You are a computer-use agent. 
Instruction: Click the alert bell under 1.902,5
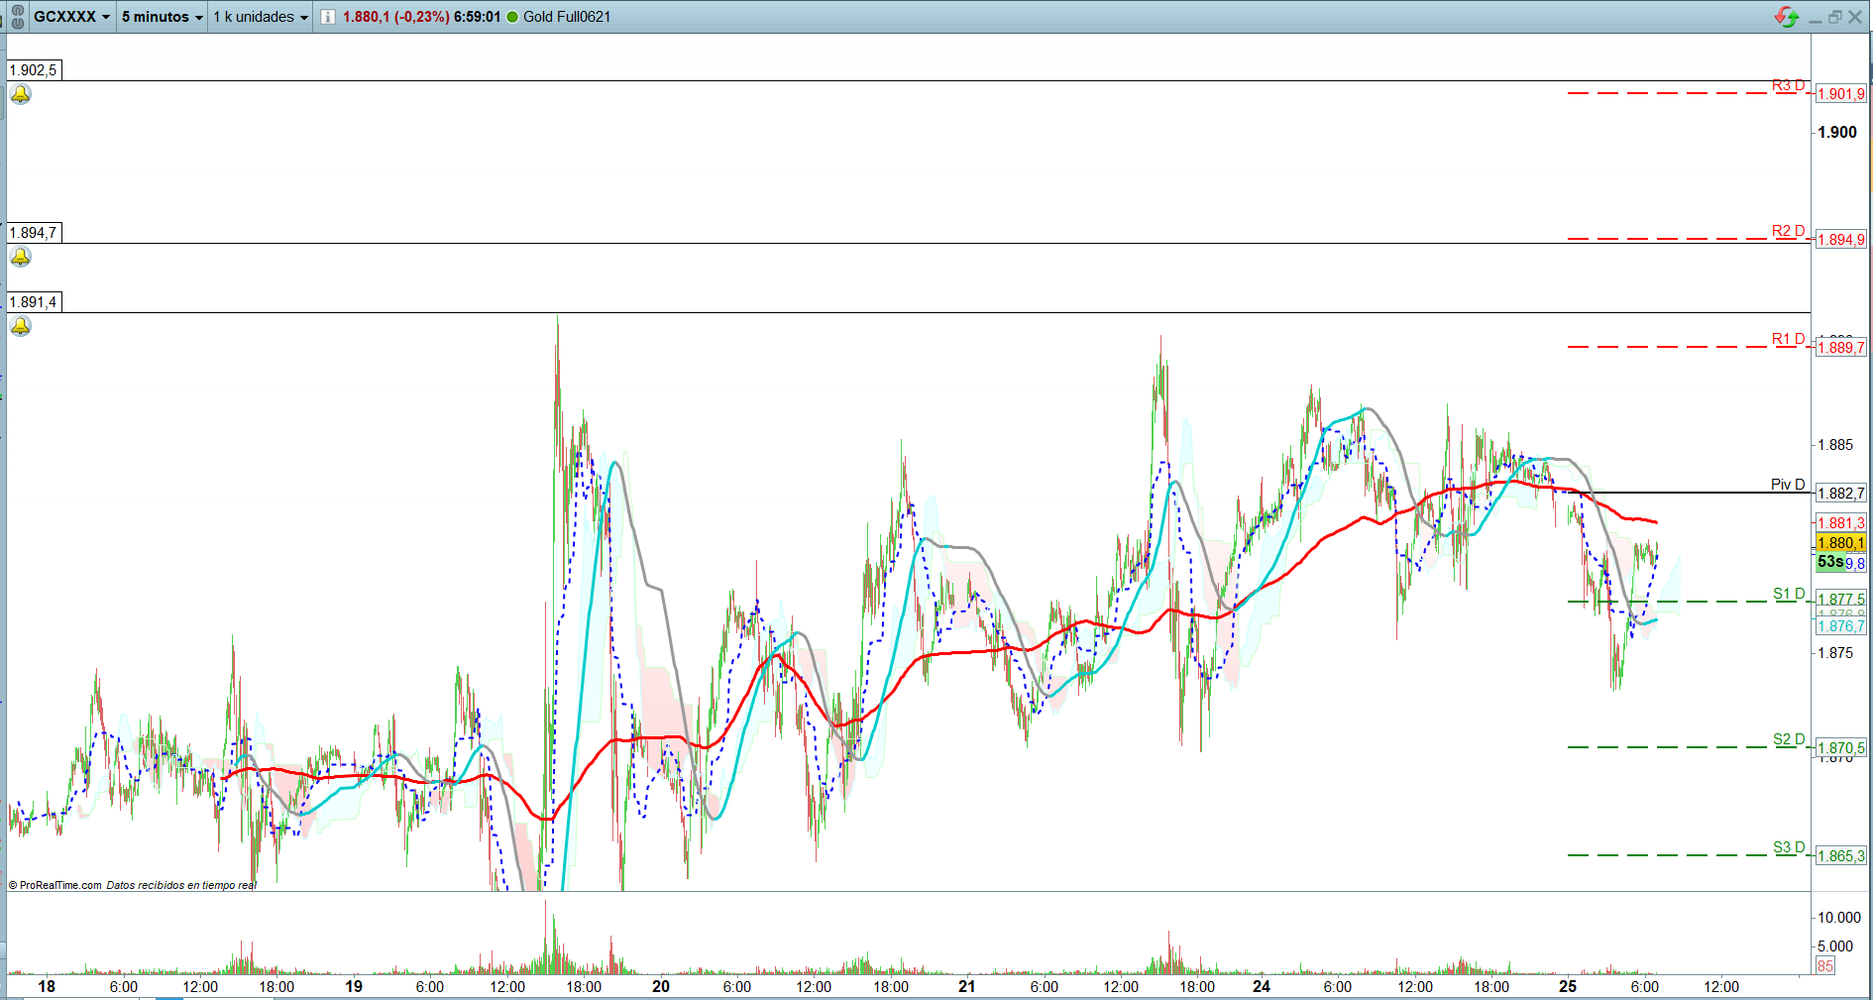coord(20,94)
